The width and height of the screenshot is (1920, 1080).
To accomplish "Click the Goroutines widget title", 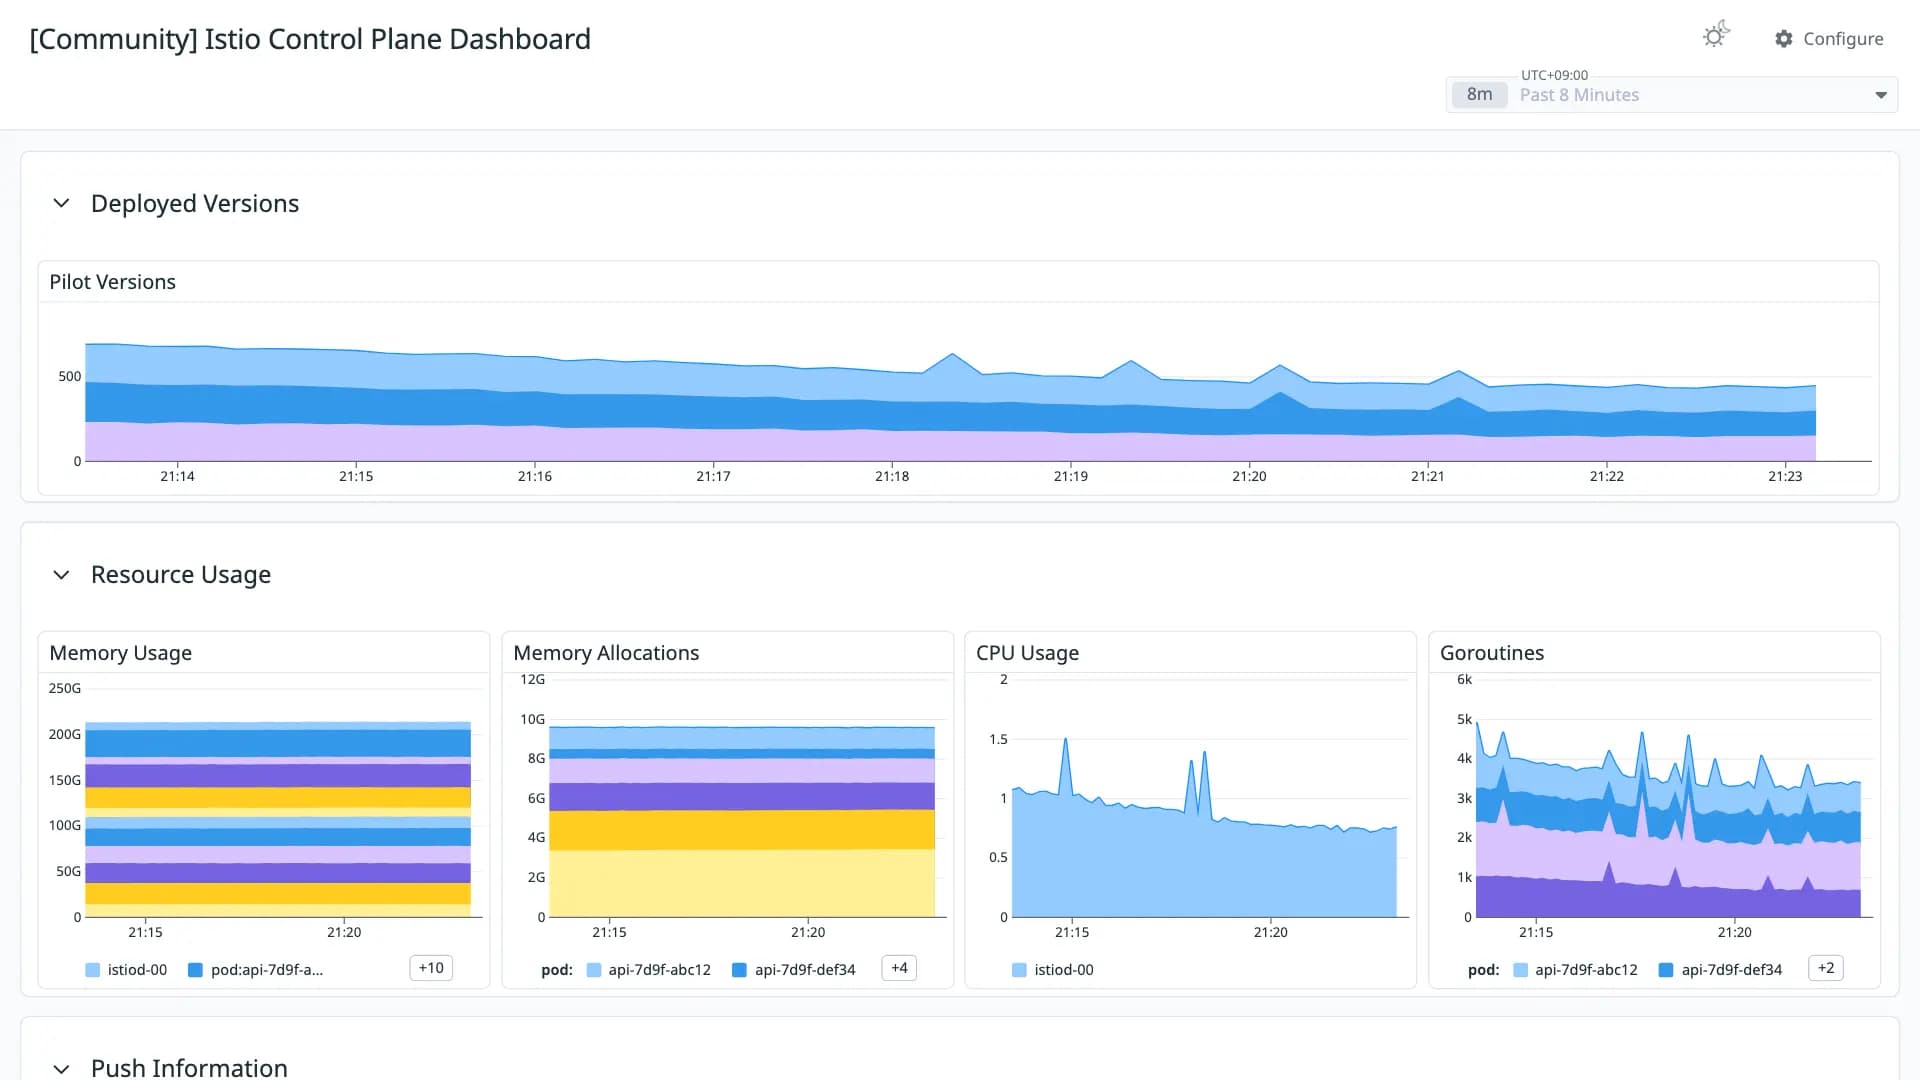I will 1492,653.
